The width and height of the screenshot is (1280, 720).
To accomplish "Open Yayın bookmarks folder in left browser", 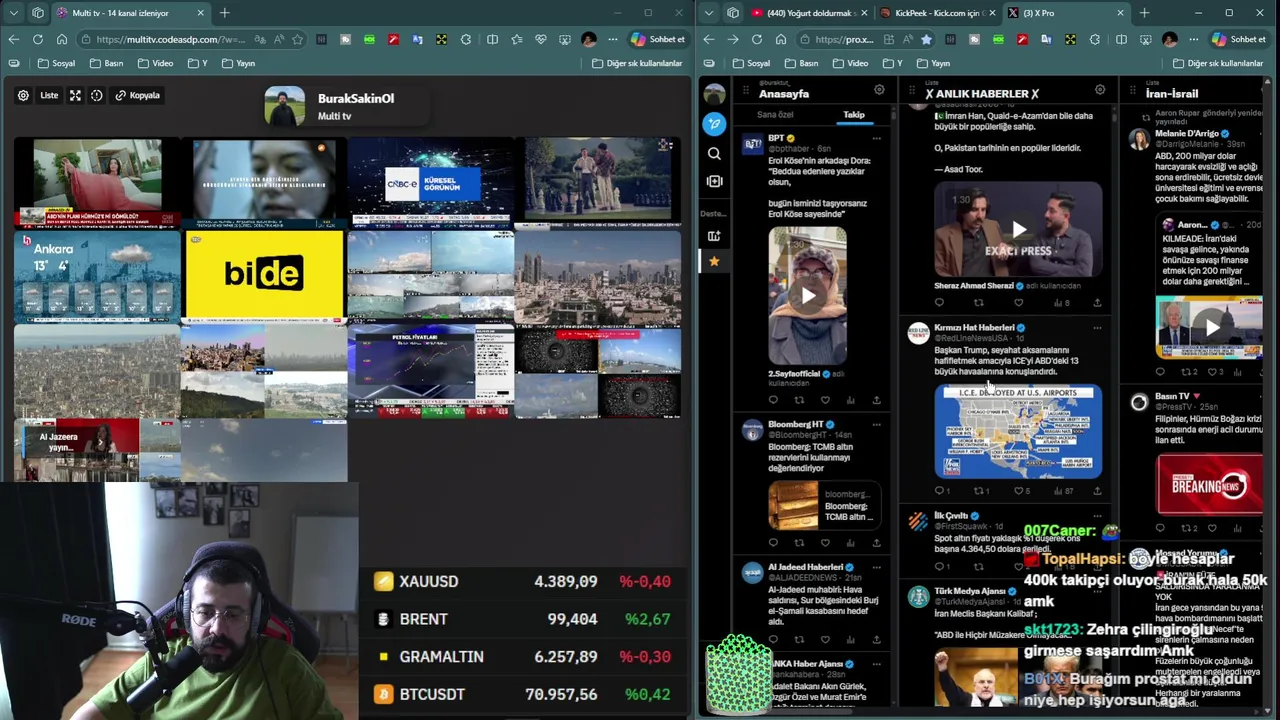I will tap(238, 63).
